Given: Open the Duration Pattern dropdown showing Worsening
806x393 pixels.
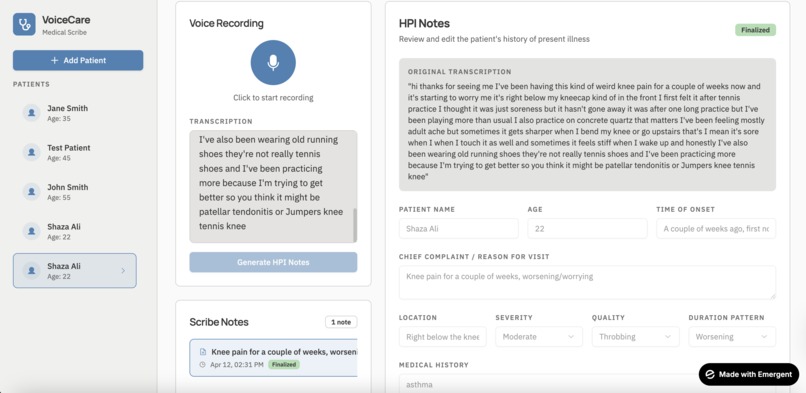Looking at the screenshot, I should pyautogui.click(x=732, y=337).
